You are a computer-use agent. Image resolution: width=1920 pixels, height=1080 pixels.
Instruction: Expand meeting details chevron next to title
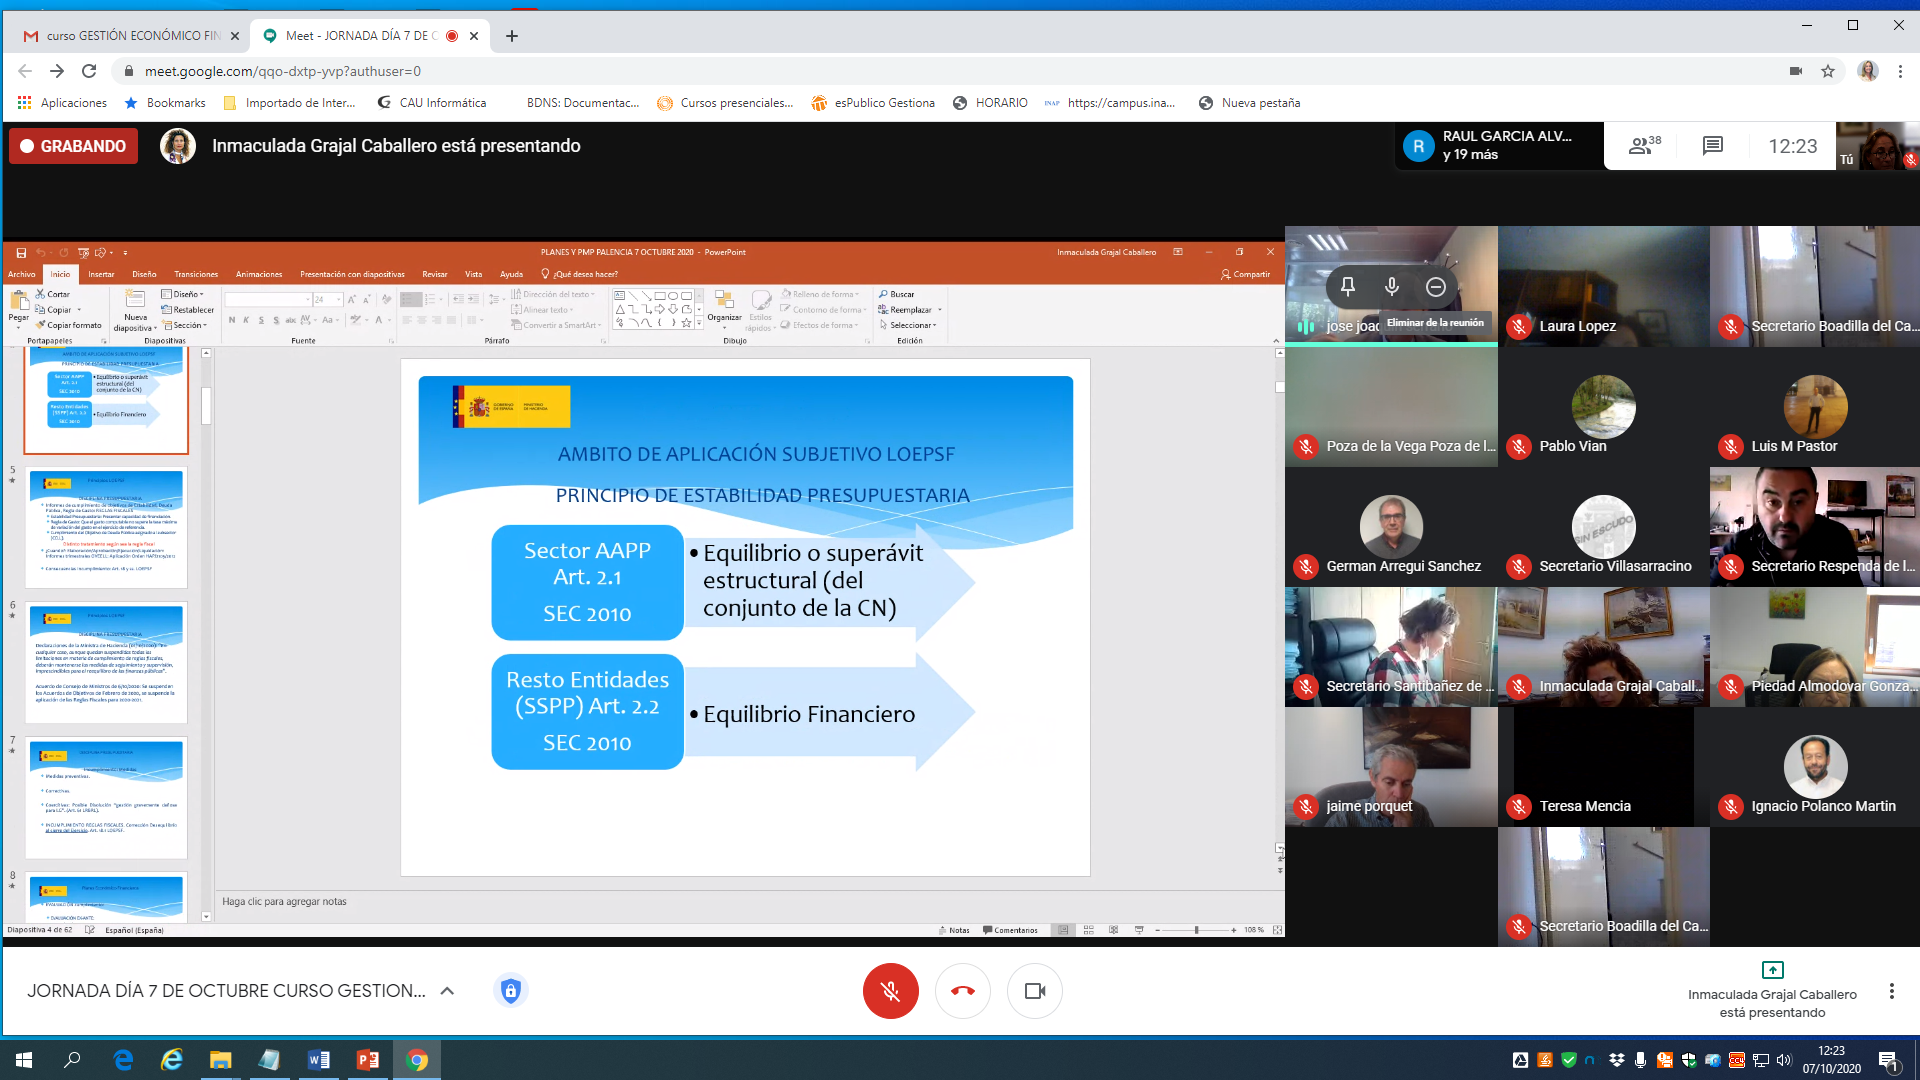point(447,991)
